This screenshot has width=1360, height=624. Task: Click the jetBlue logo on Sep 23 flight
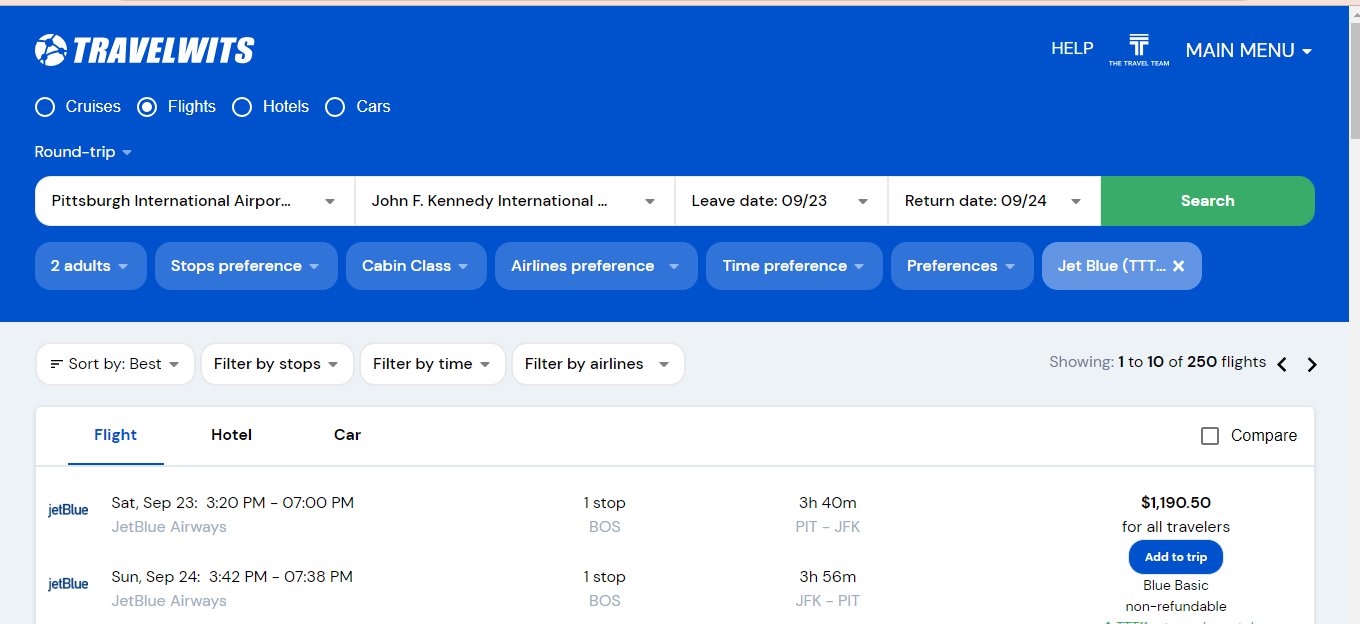click(x=68, y=510)
